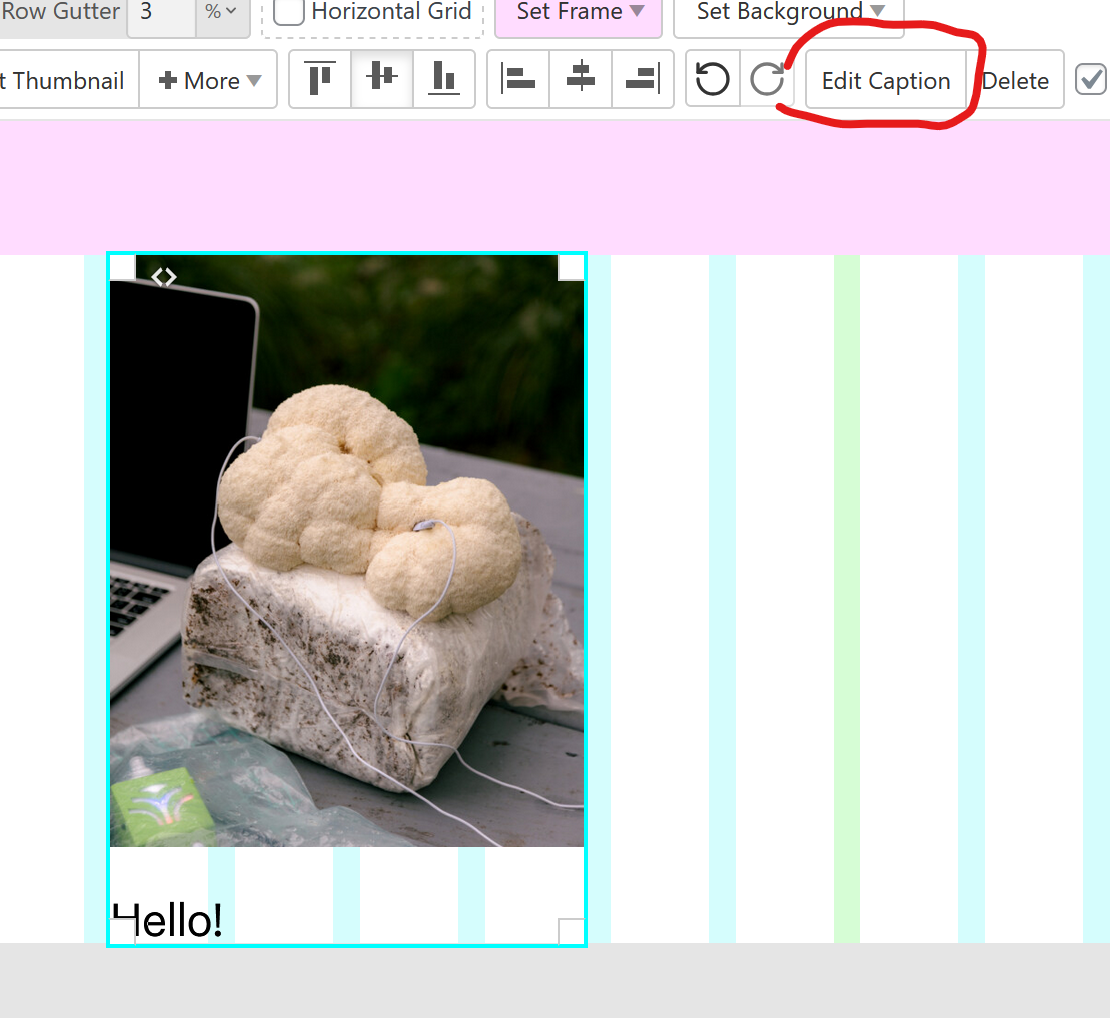
Task: Expand the More options menu
Action: pos(208,78)
